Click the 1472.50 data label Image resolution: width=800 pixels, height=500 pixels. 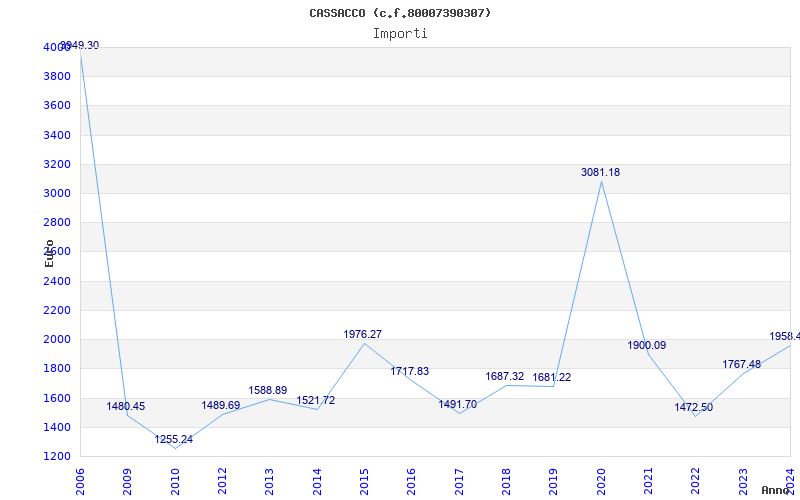coord(693,408)
